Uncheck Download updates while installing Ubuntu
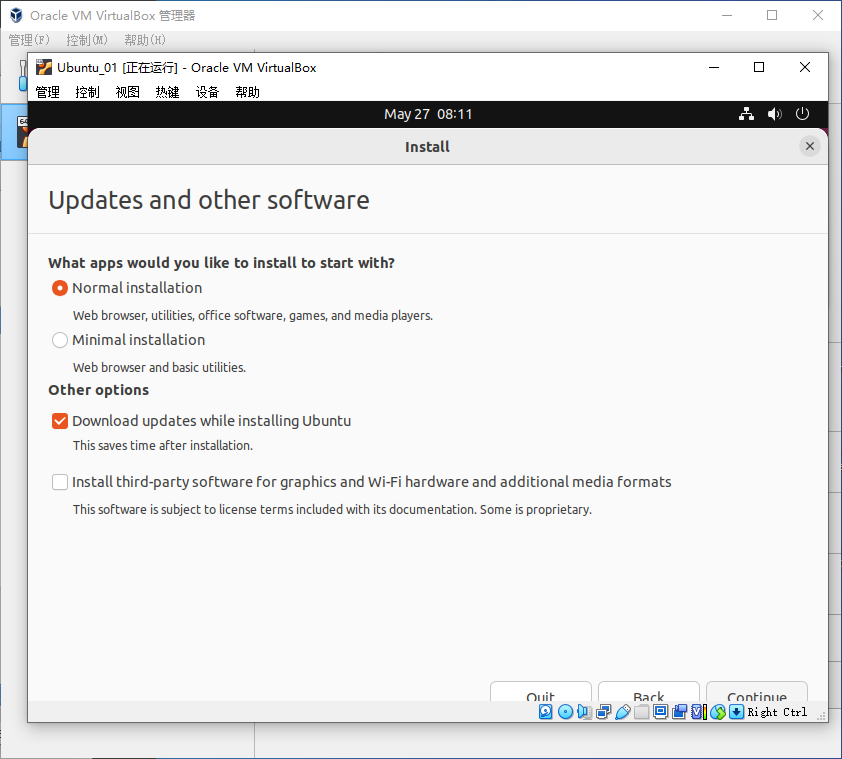This screenshot has width=842, height=759. pos(60,421)
